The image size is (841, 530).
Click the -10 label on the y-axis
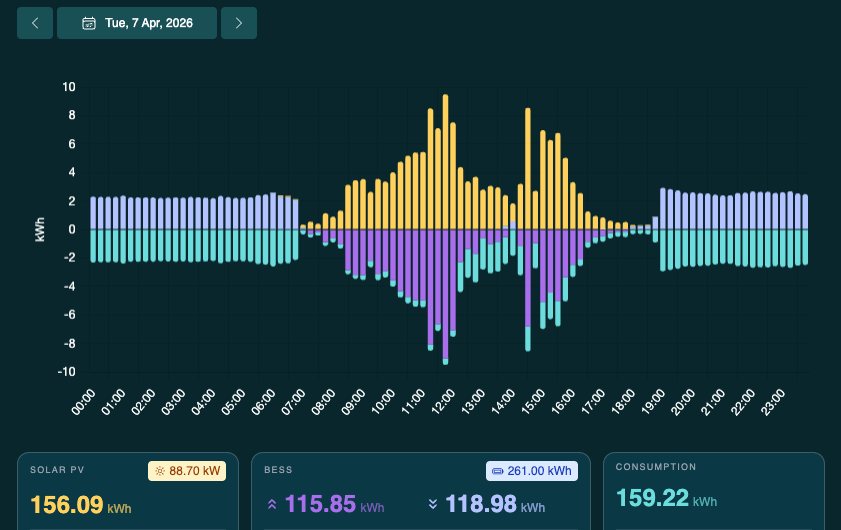[67, 372]
